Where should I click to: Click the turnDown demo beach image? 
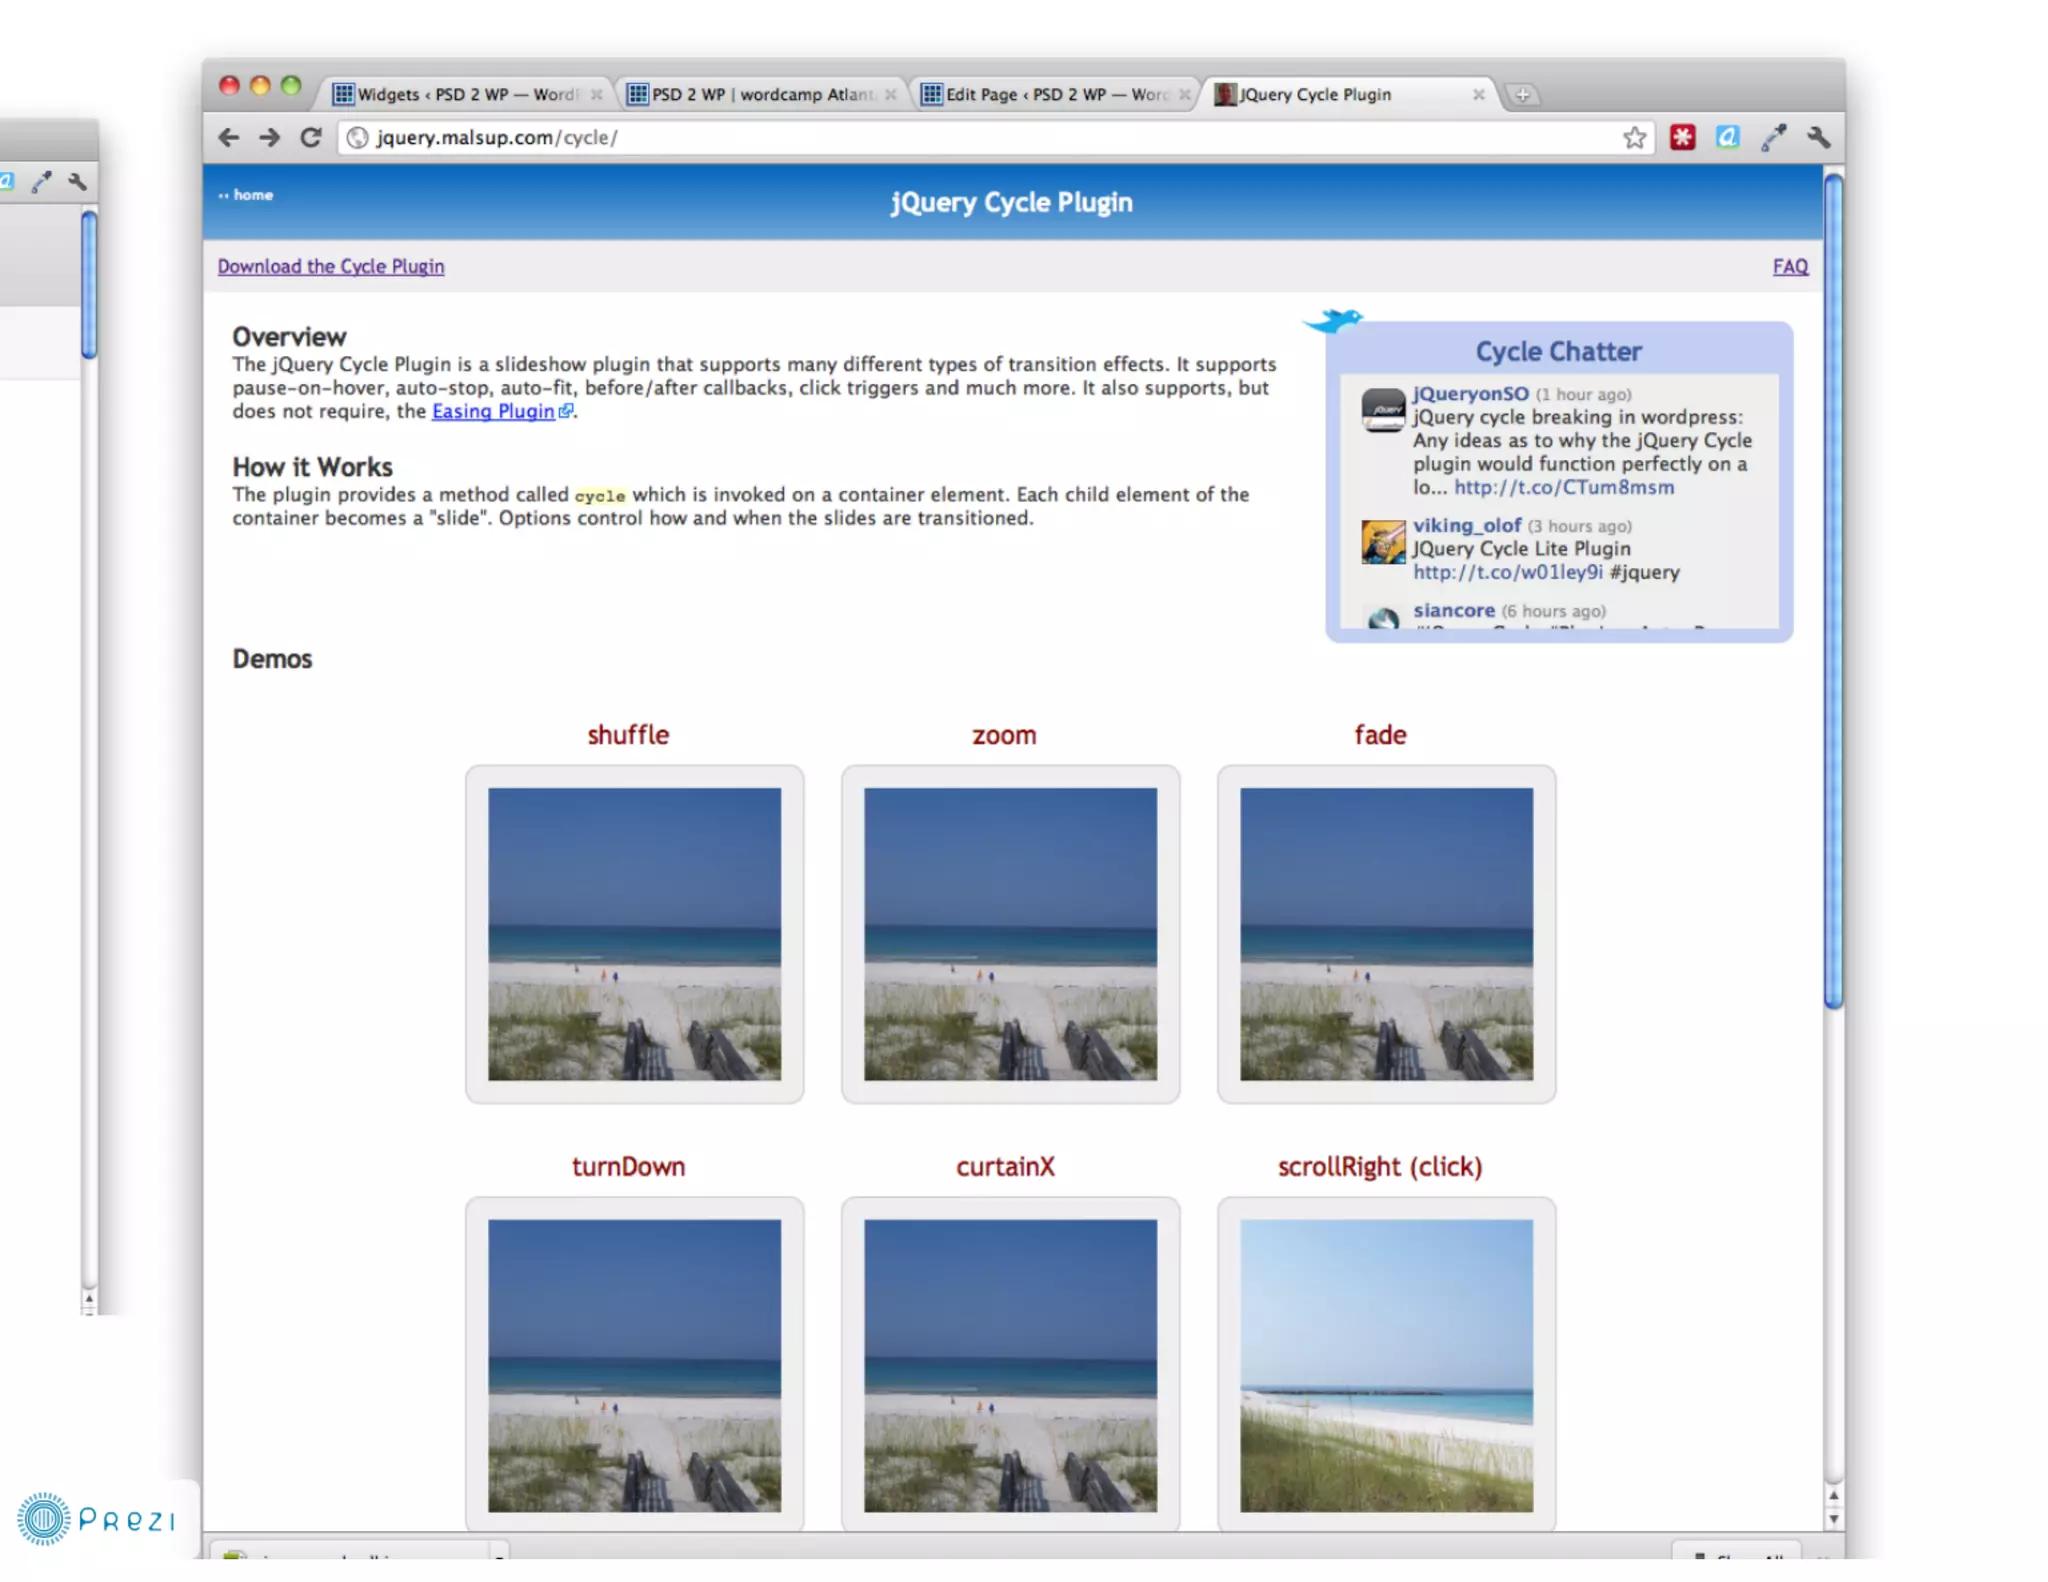[x=634, y=1365]
